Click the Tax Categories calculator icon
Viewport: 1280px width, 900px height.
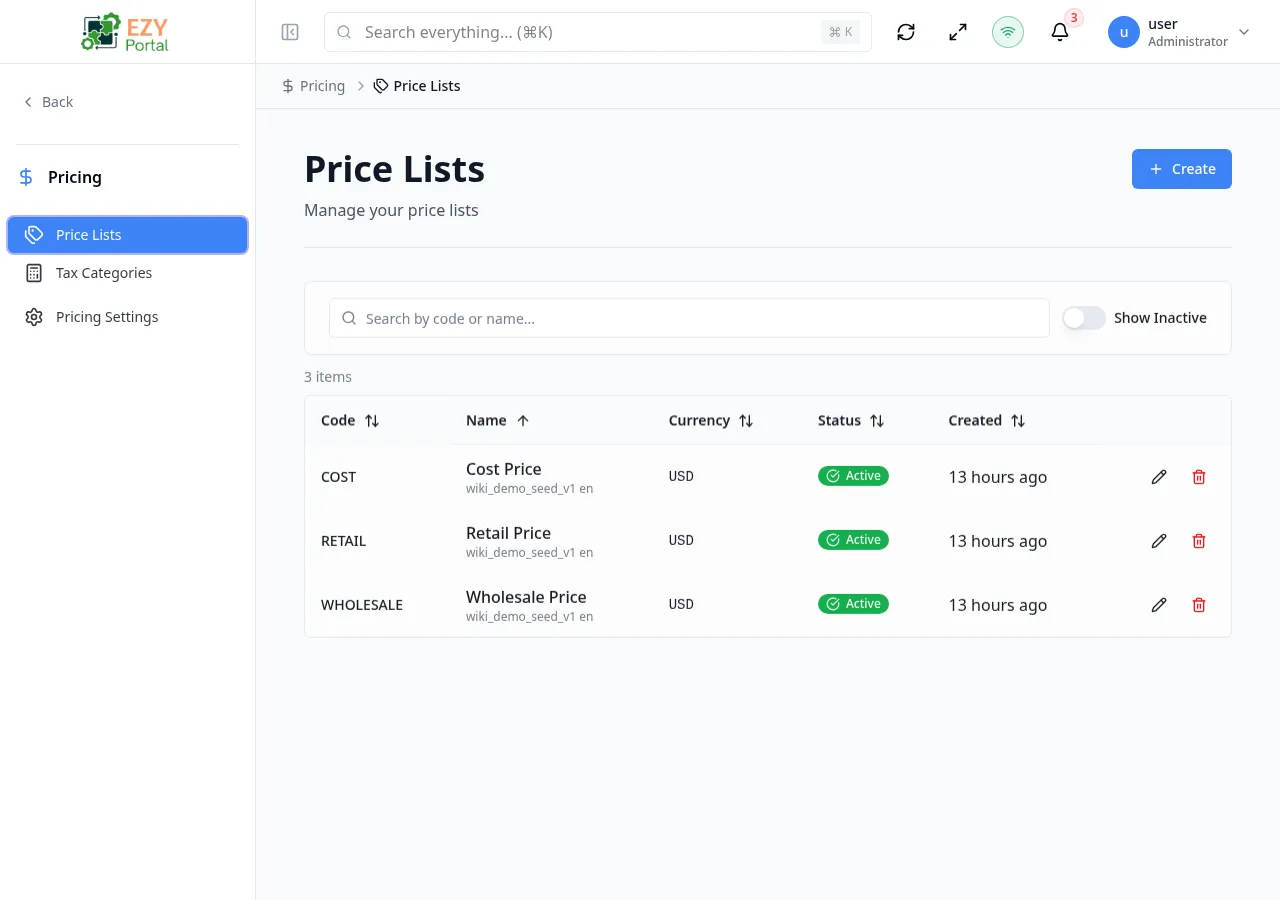click(x=34, y=273)
